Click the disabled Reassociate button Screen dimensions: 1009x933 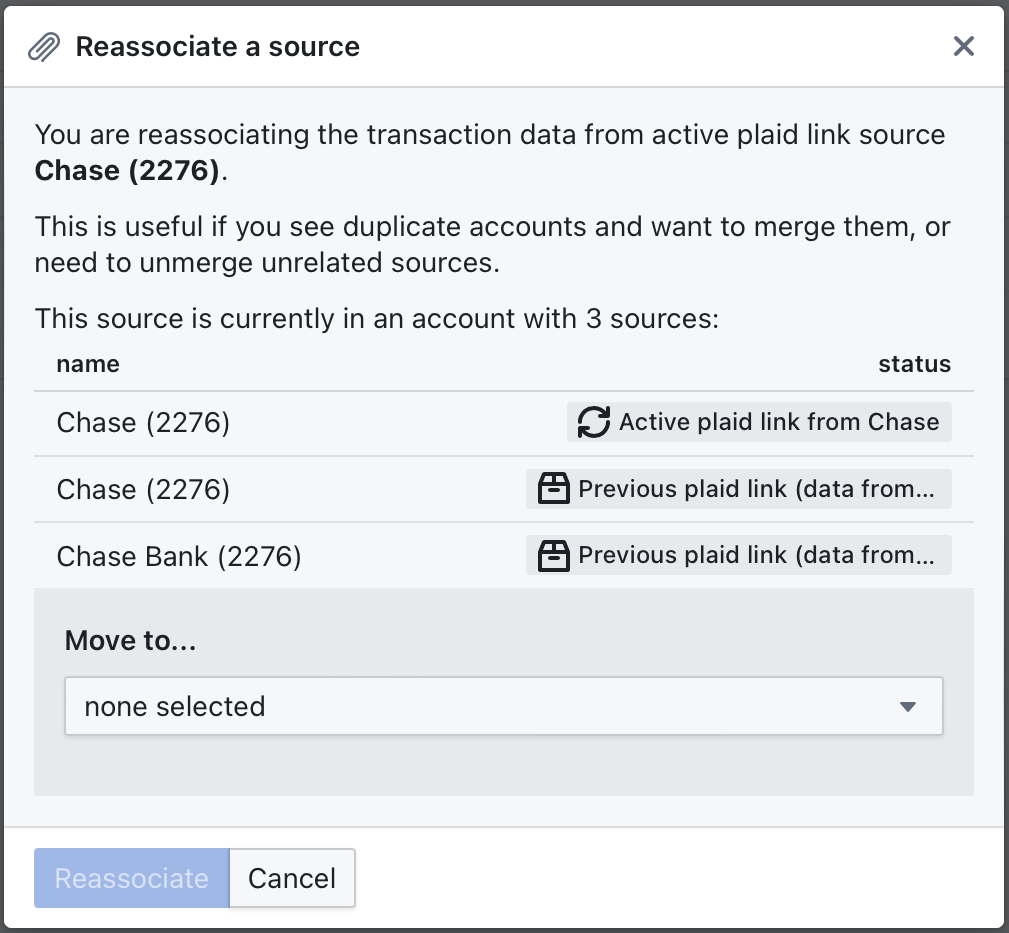[131, 878]
